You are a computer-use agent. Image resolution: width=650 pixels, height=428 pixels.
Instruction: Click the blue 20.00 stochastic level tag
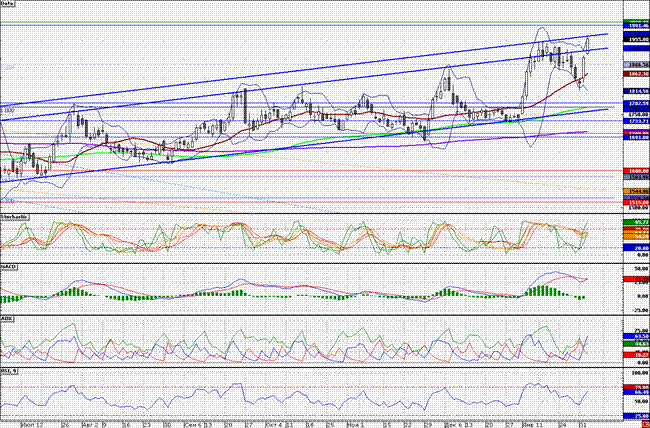click(x=636, y=248)
